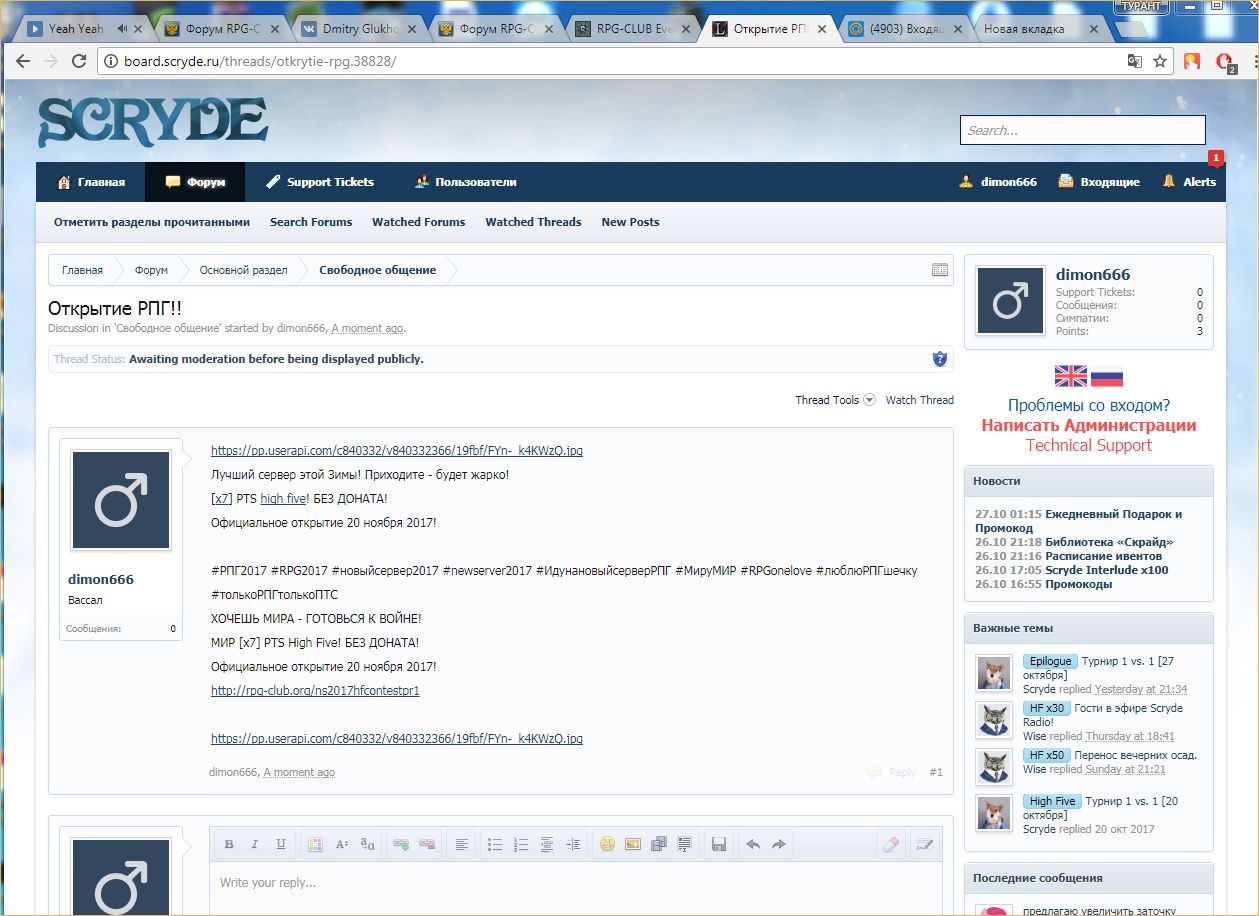
Task: Click the Watch Thread link
Action: tap(919, 400)
